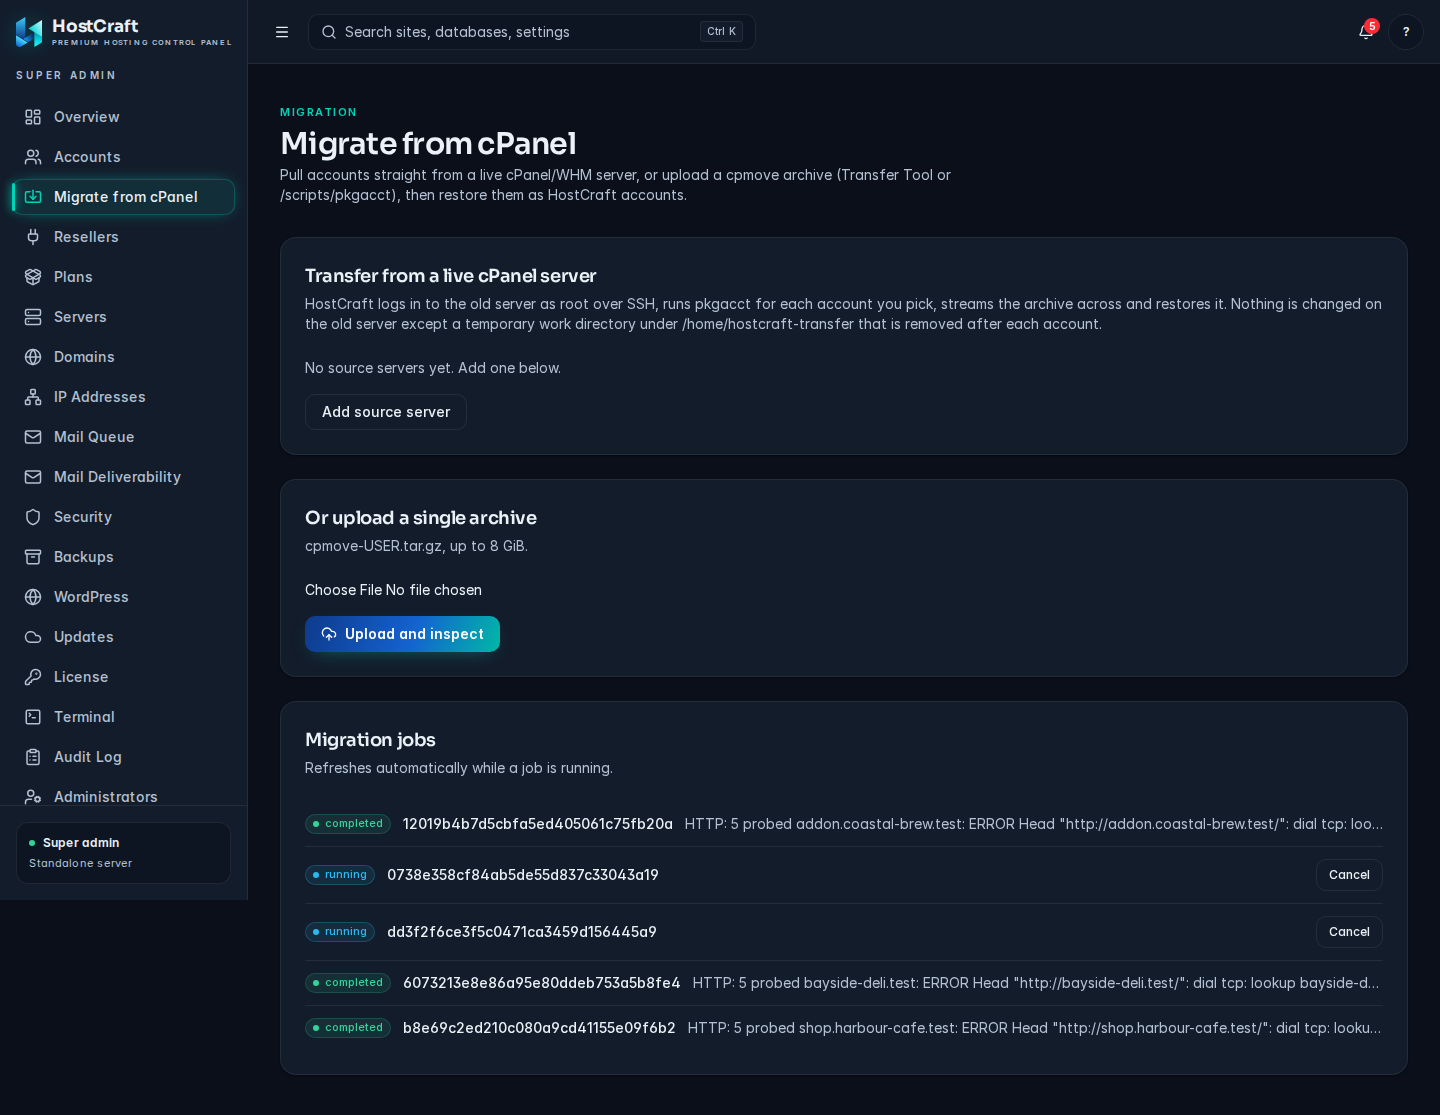Click the Super admin standalone server card
Image resolution: width=1440 pixels, height=1115 pixels.
pyautogui.click(x=123, y=853)
